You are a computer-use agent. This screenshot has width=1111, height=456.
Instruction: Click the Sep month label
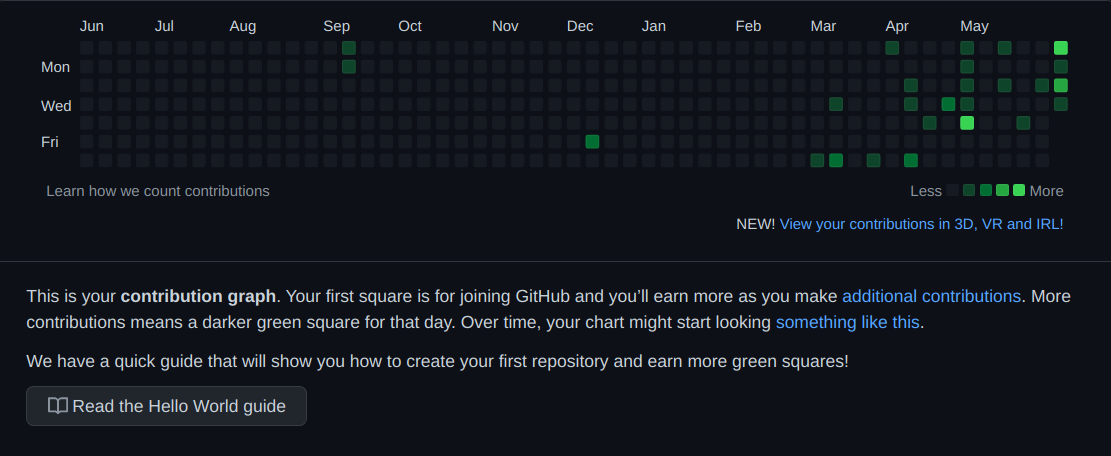click(x=337, y=26)
